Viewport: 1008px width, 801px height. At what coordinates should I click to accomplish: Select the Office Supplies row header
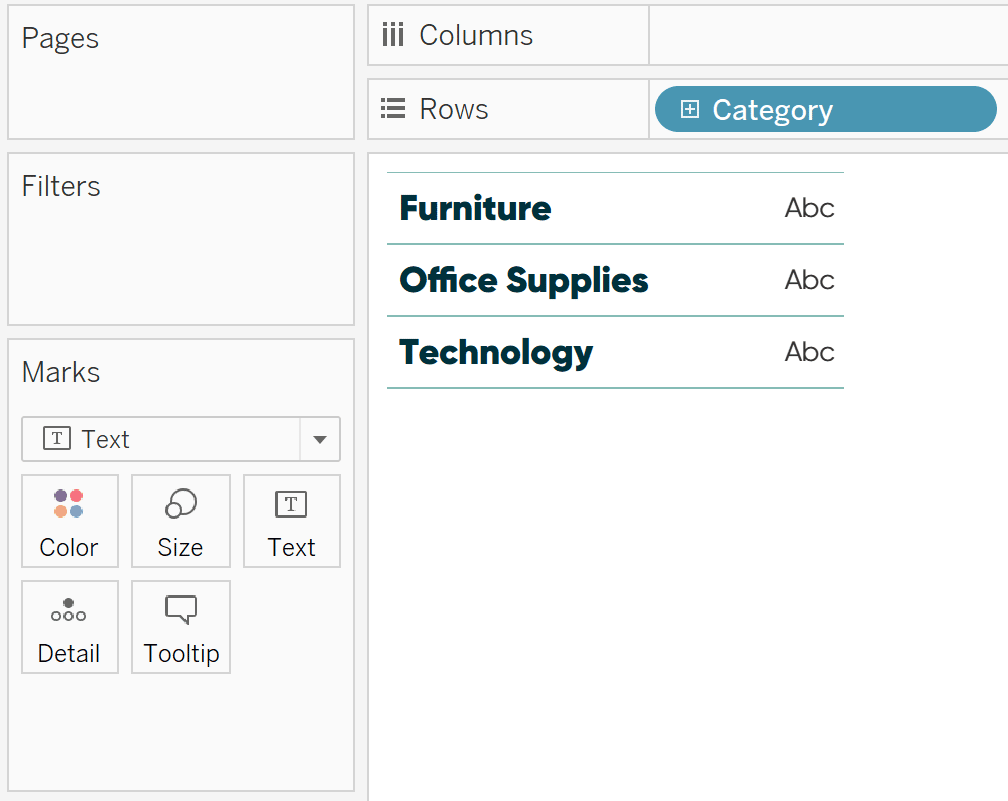pos(523,281)
